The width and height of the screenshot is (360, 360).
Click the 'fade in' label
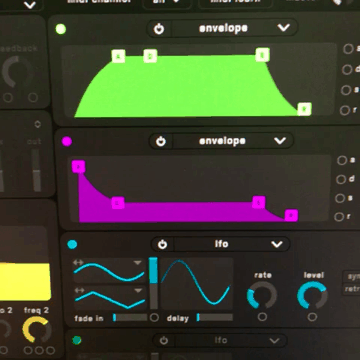click(89, 318)
